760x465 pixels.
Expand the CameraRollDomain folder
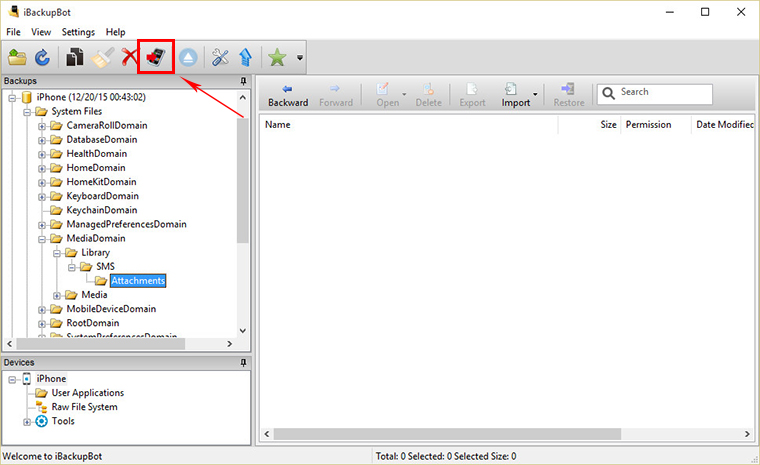tap(42, 126)
